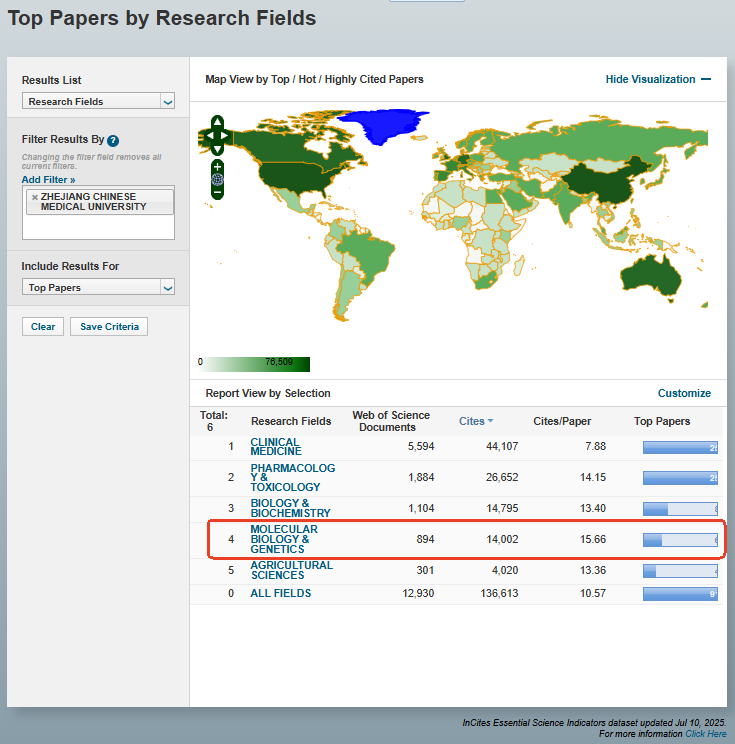Viewport: 735px width, 744px height.
Task: Pan the map up with the arrow
Action: coord(217,122)
